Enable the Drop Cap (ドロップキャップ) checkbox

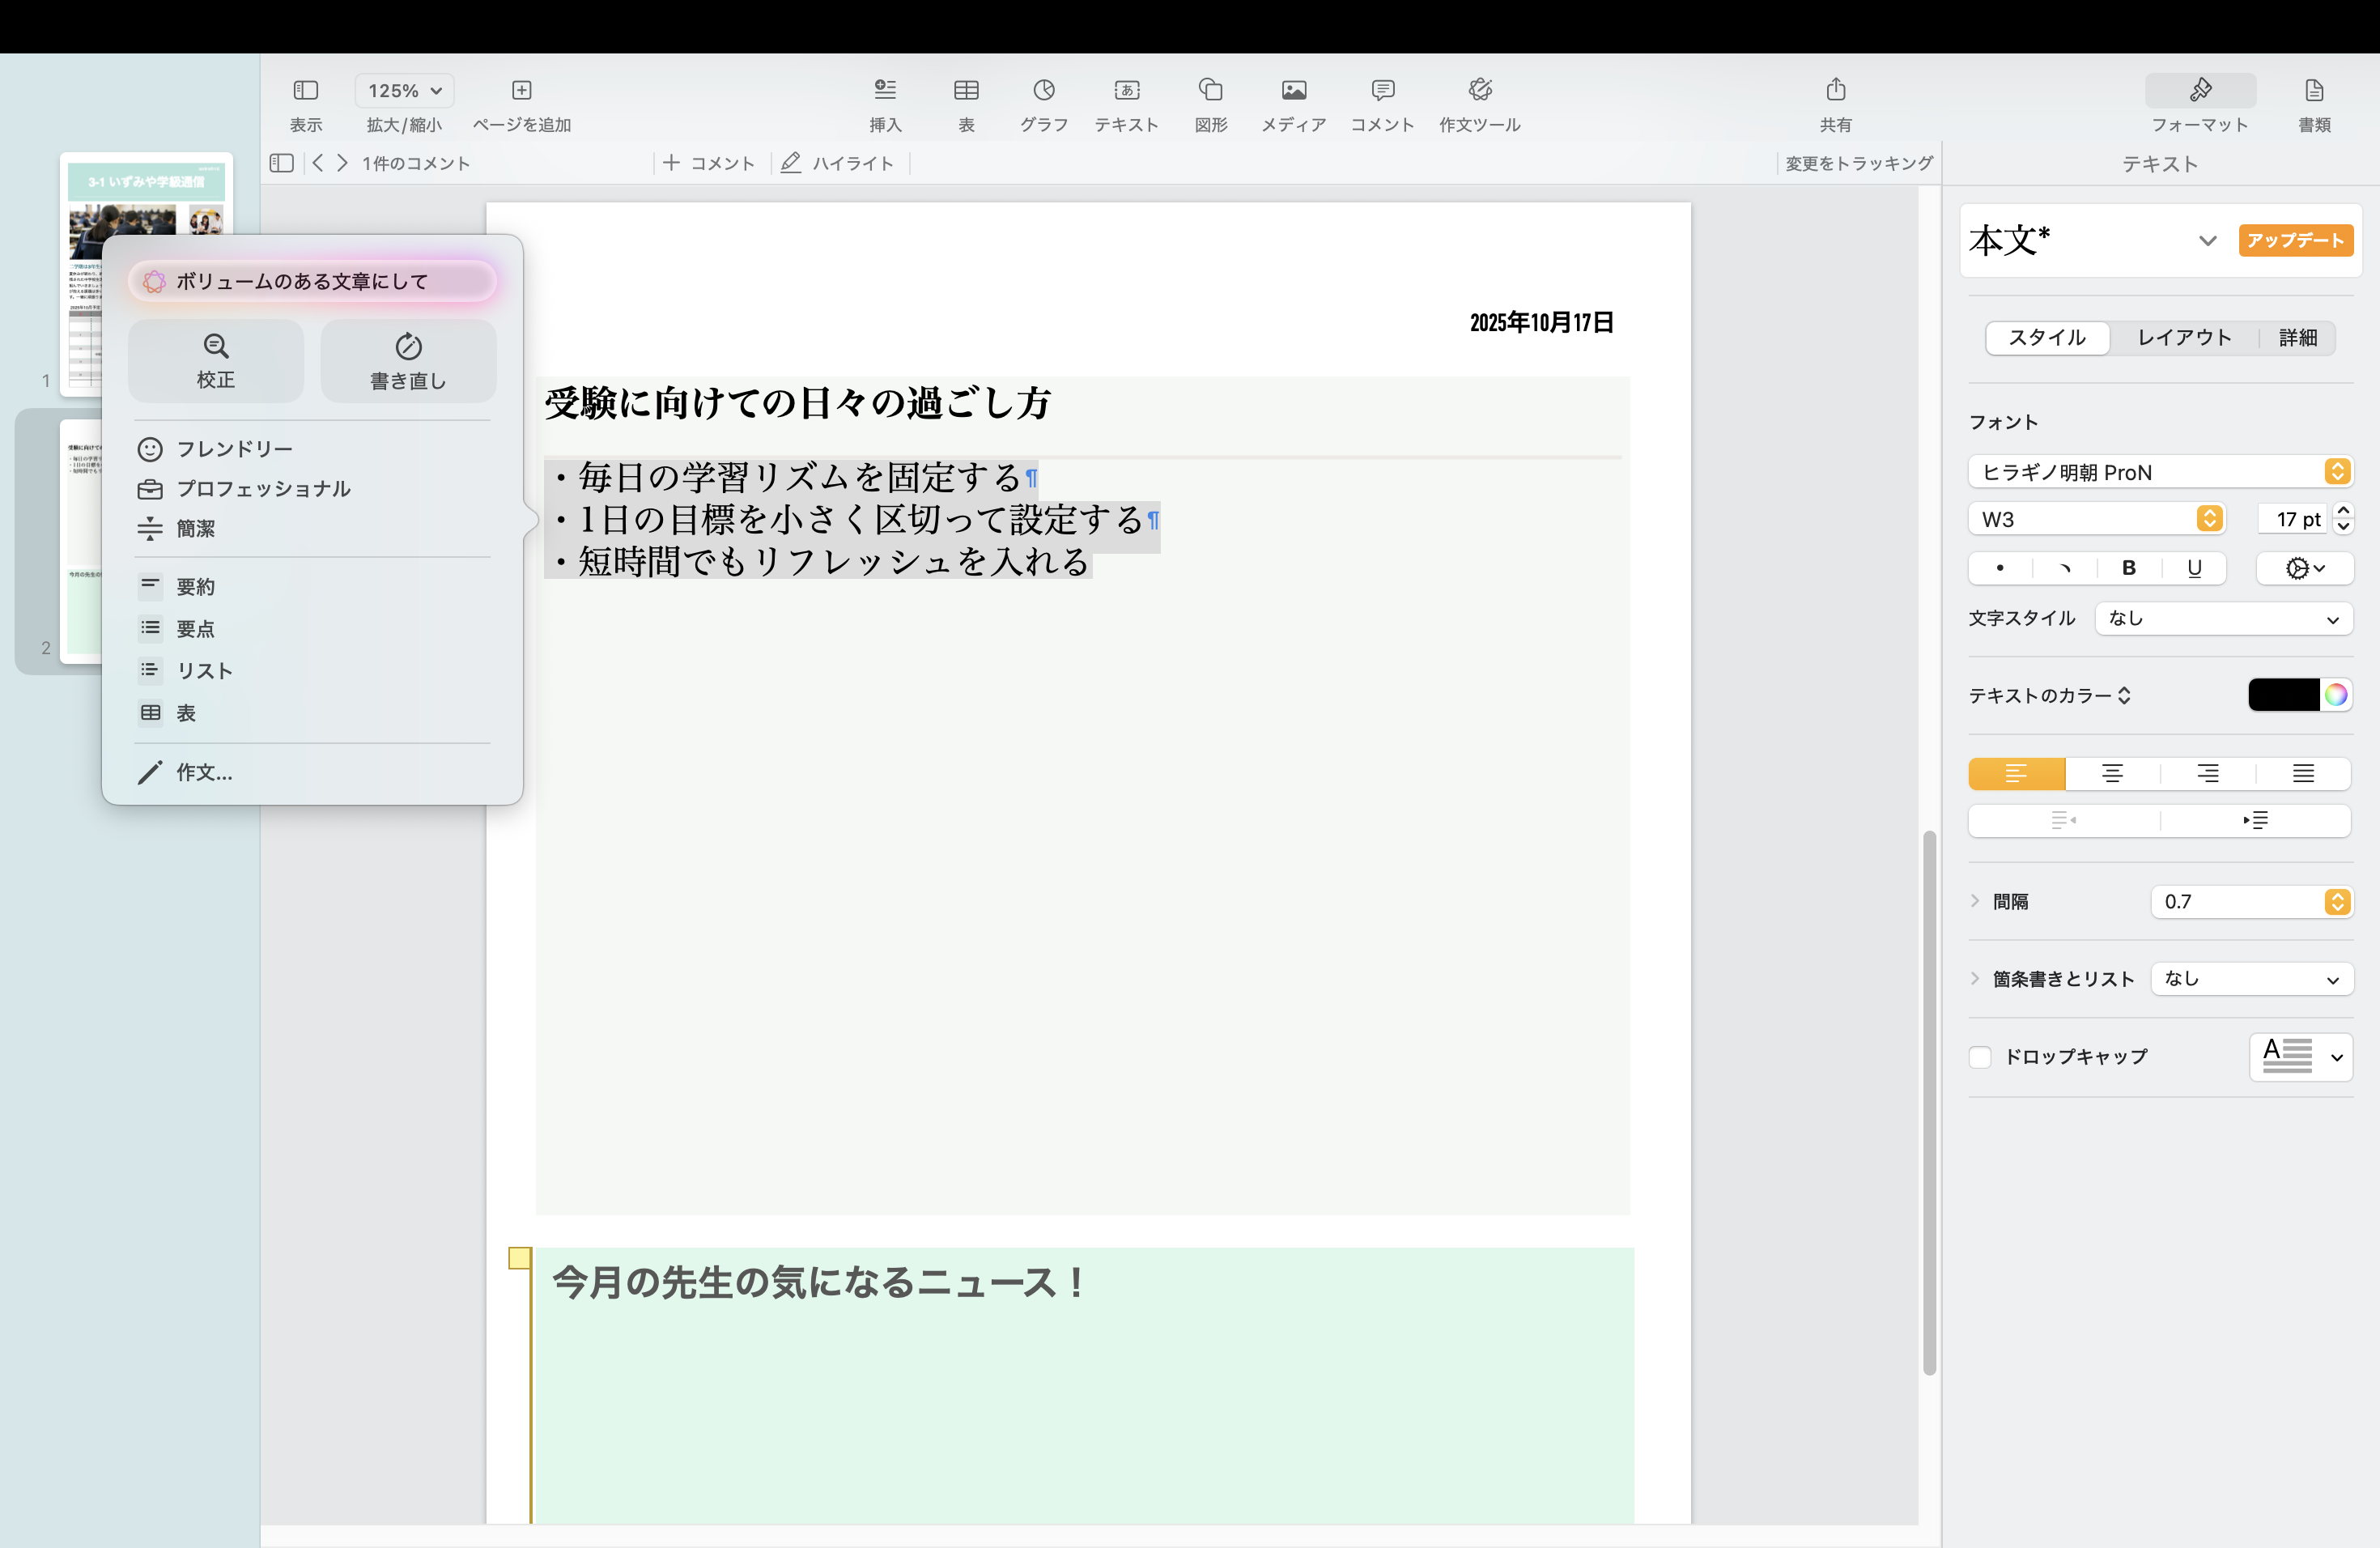point(1980,1057)
